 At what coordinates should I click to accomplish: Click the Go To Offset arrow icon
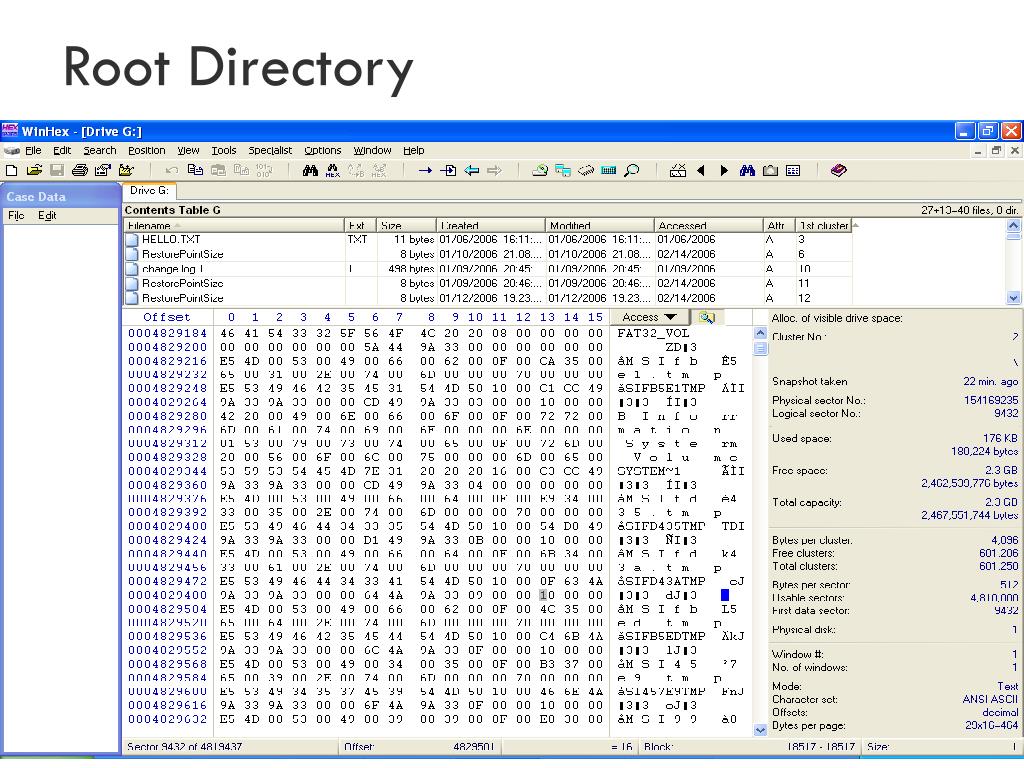pyautogui.click(x=425, y=171)
